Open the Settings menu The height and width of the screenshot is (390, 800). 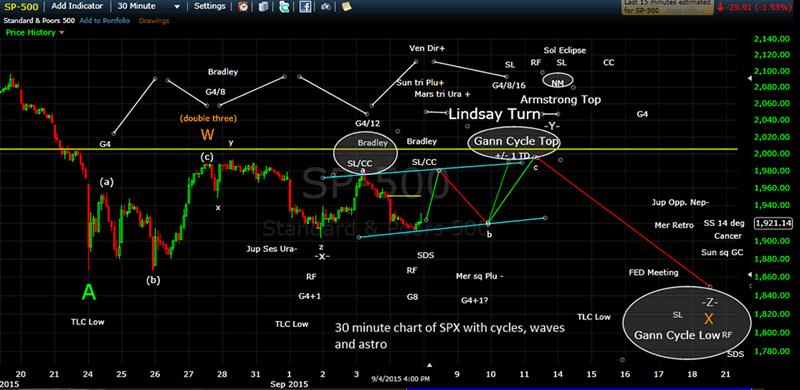(210, 6)
